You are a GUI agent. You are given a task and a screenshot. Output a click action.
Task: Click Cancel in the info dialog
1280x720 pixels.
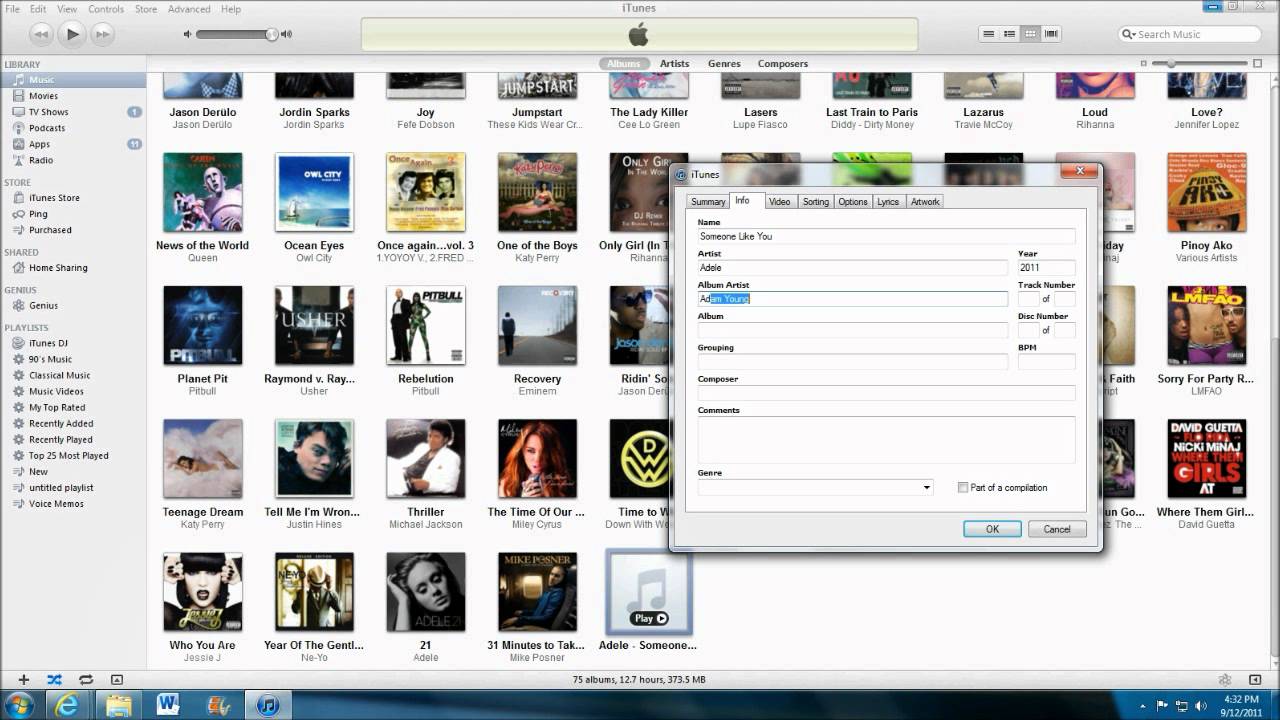coord(1057,529)
